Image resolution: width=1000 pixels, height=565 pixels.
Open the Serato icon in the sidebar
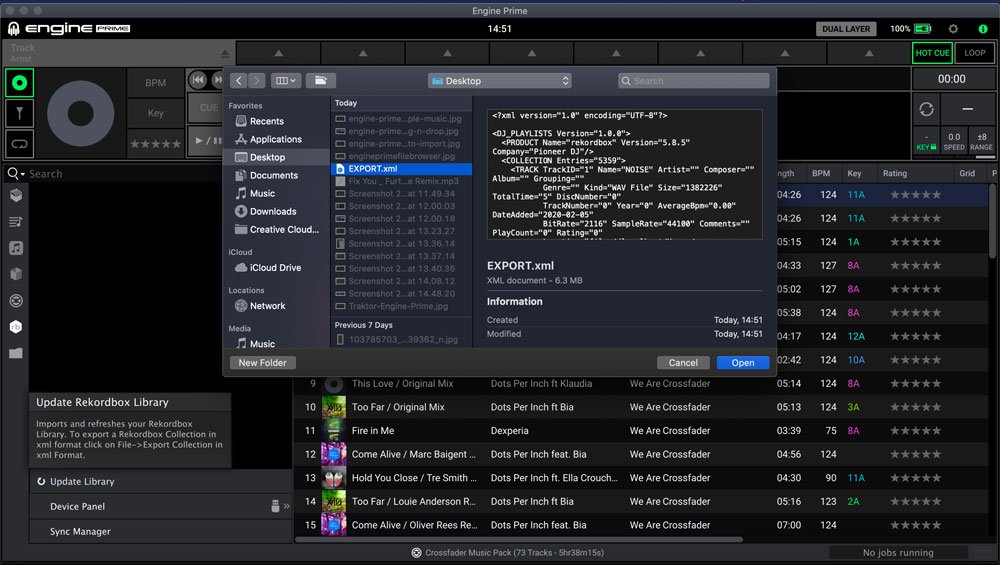(16, 300)
